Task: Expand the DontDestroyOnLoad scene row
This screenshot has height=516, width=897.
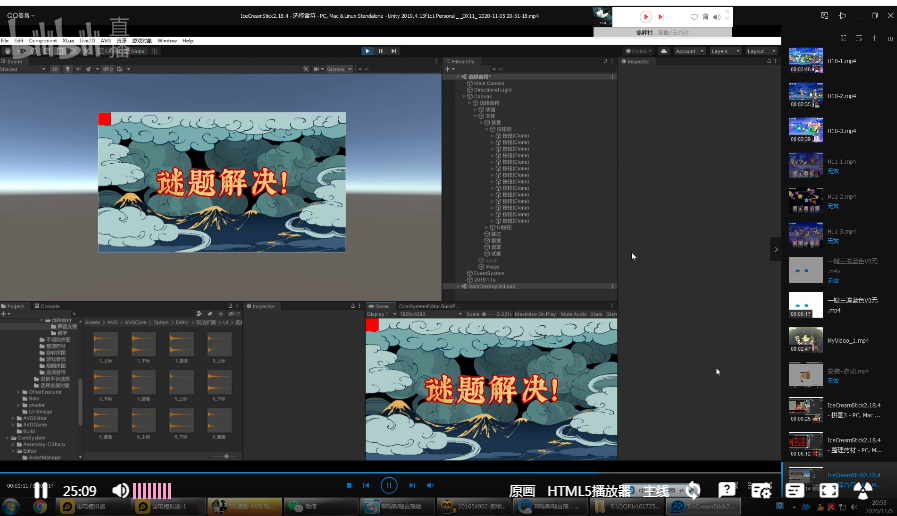Action: pyautogui.click(x=458, y=286)
